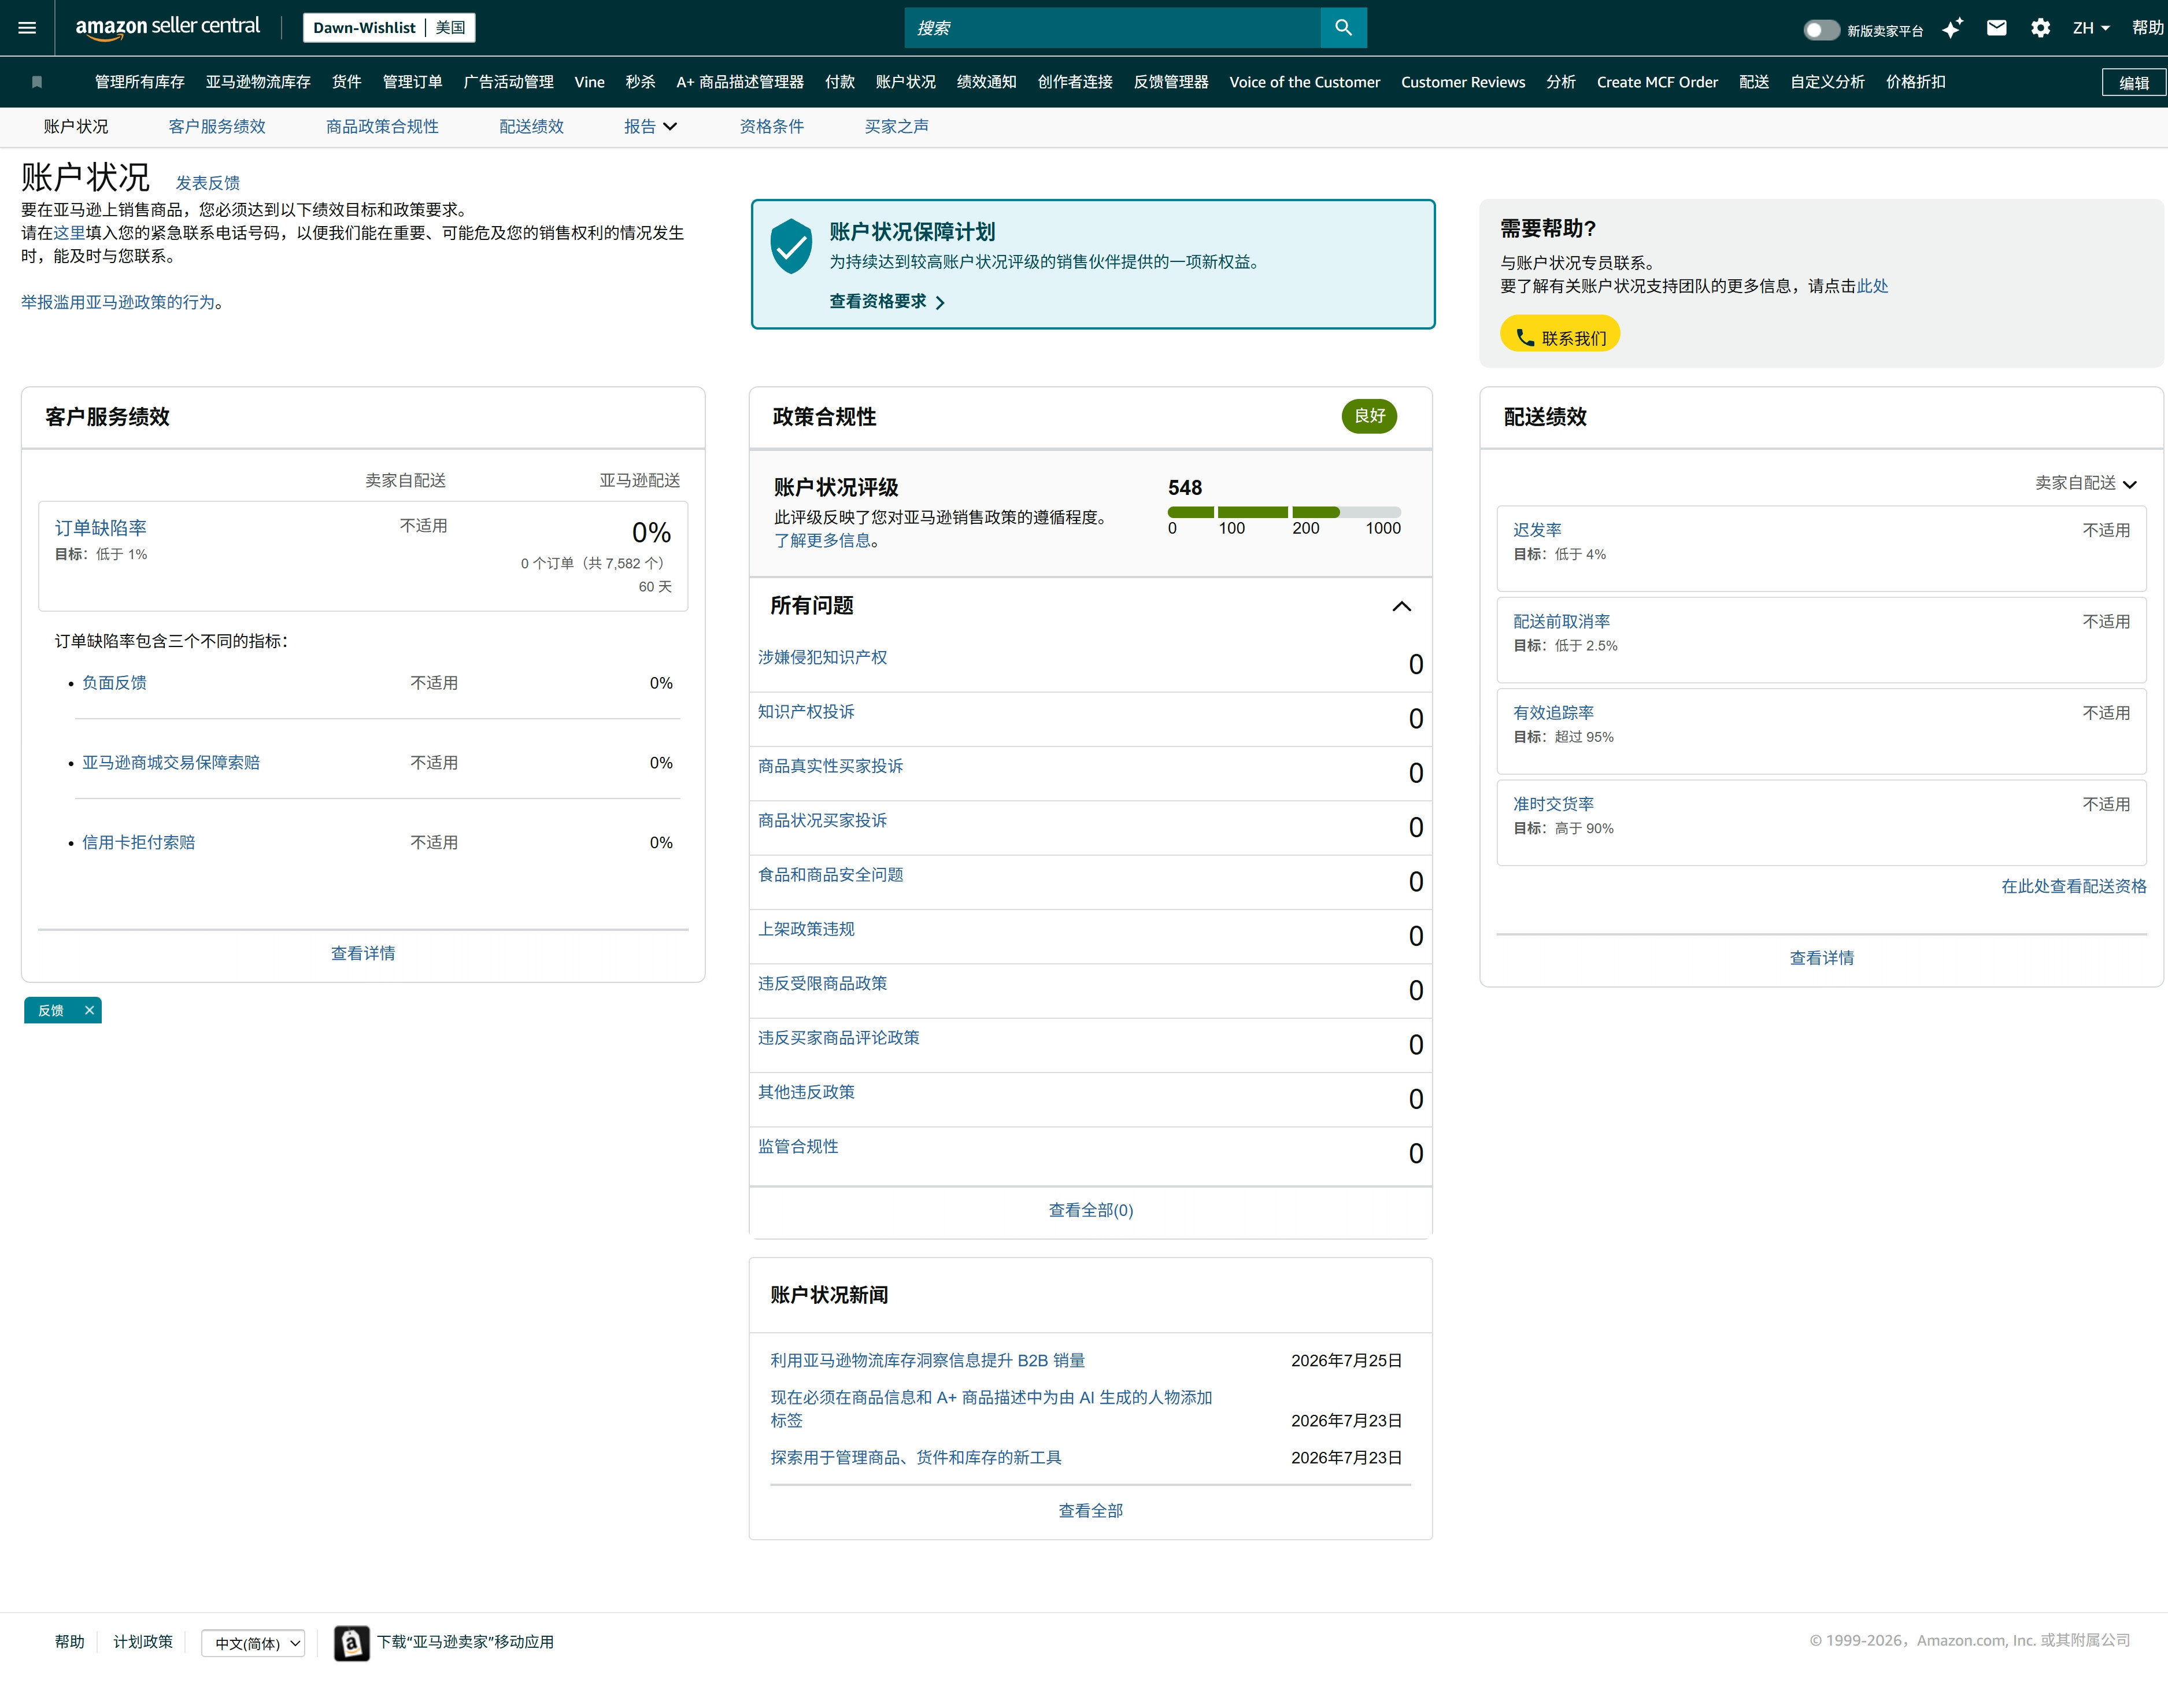Click 查看详情 in 客户服务绩效 card

(363, 954)
